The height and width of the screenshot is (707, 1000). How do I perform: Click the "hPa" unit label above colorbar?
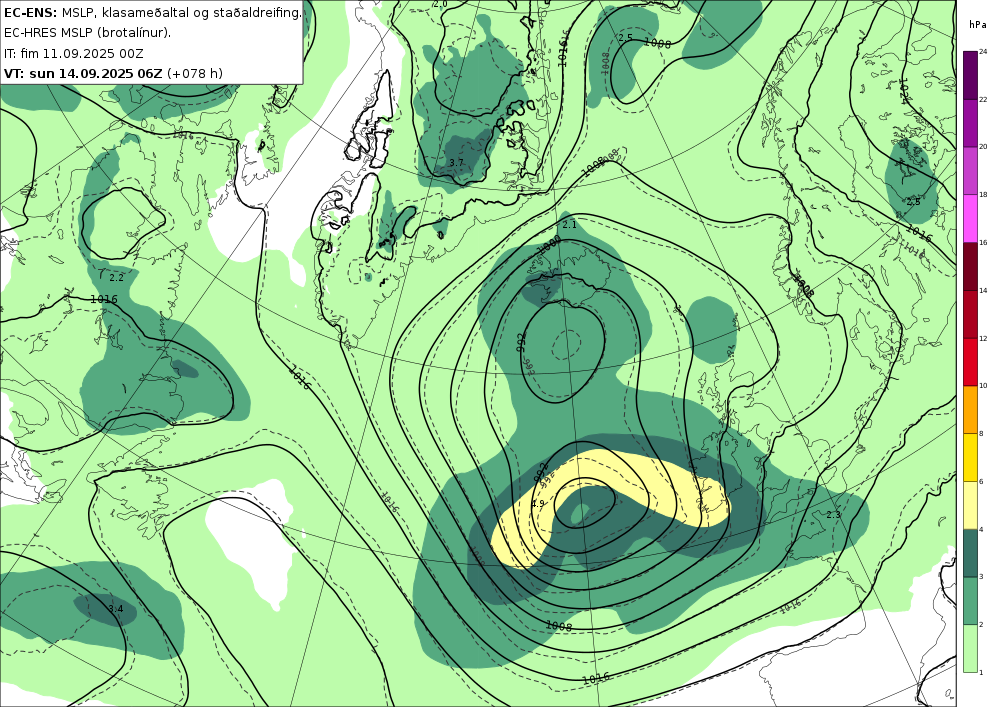tap(978, 25)
